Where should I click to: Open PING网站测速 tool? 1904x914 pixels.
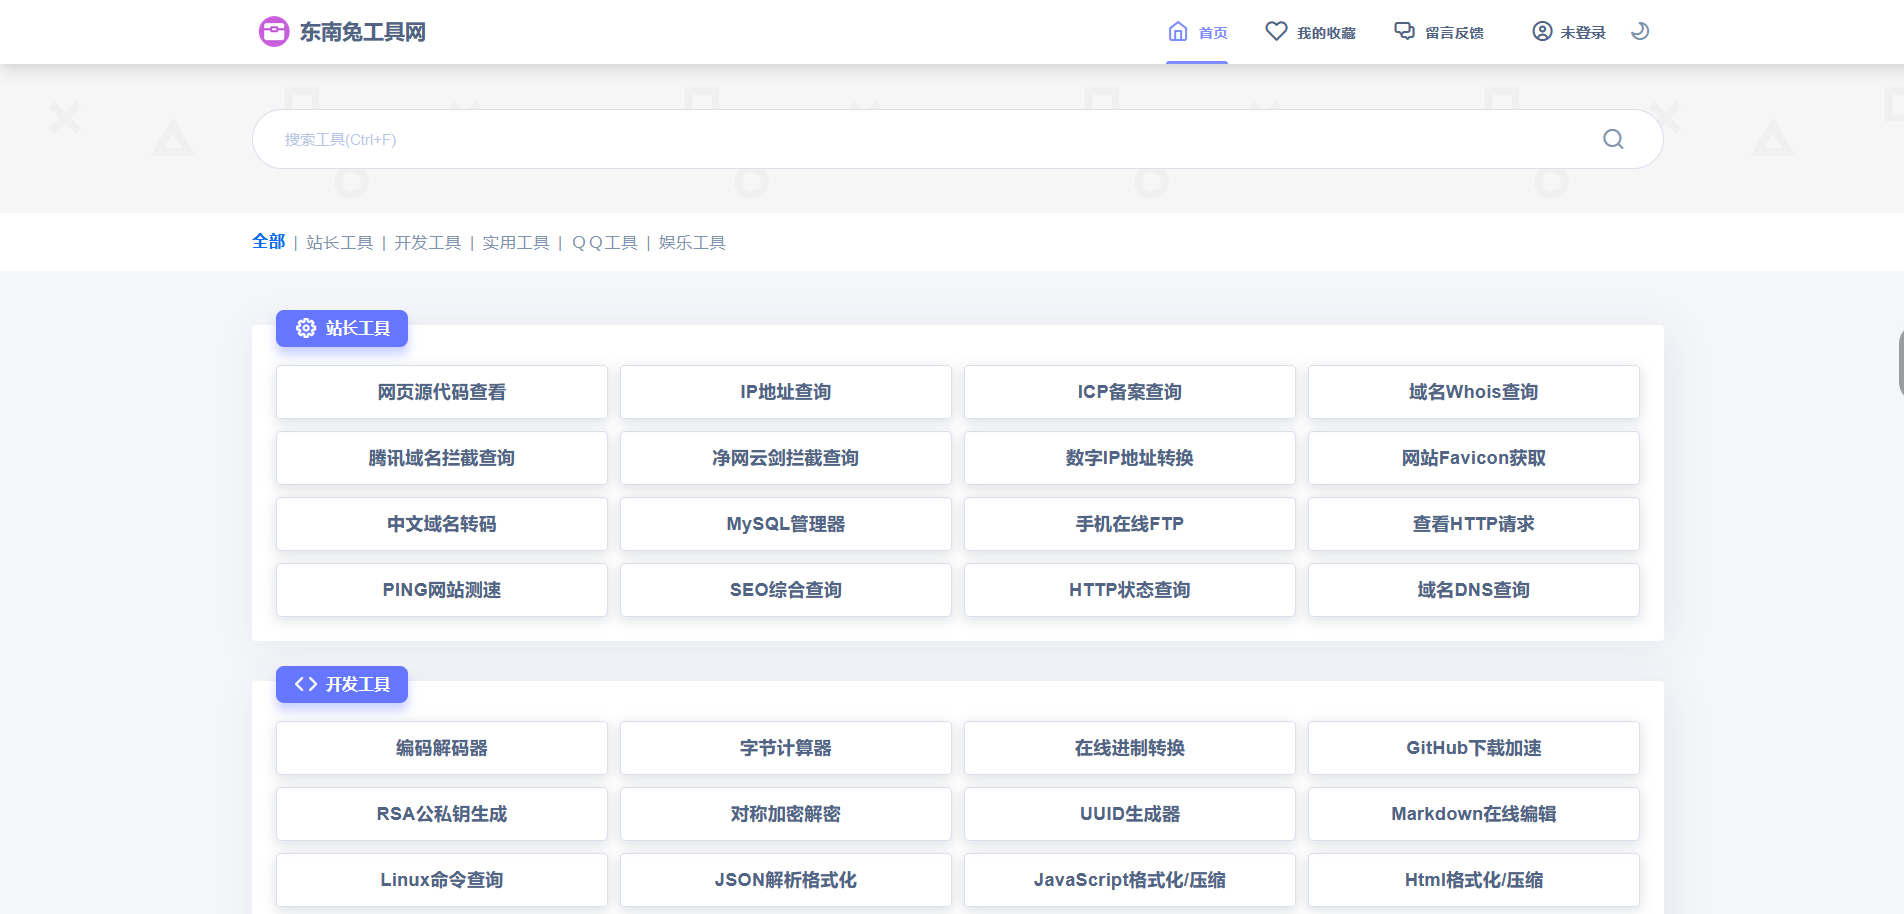[442, 590]
